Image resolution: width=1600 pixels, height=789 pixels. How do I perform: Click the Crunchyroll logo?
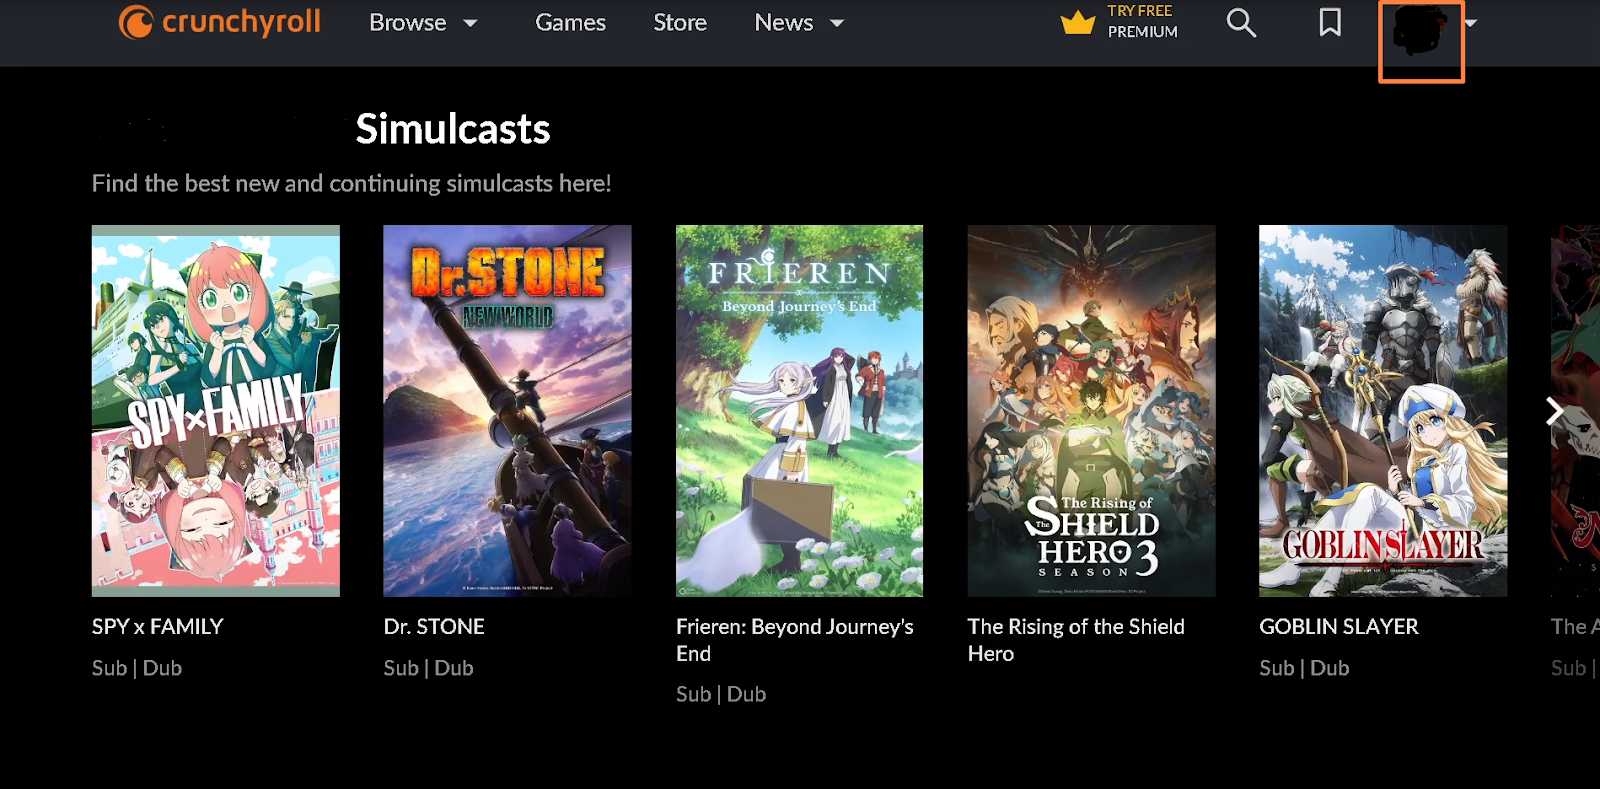pos(220,22)
